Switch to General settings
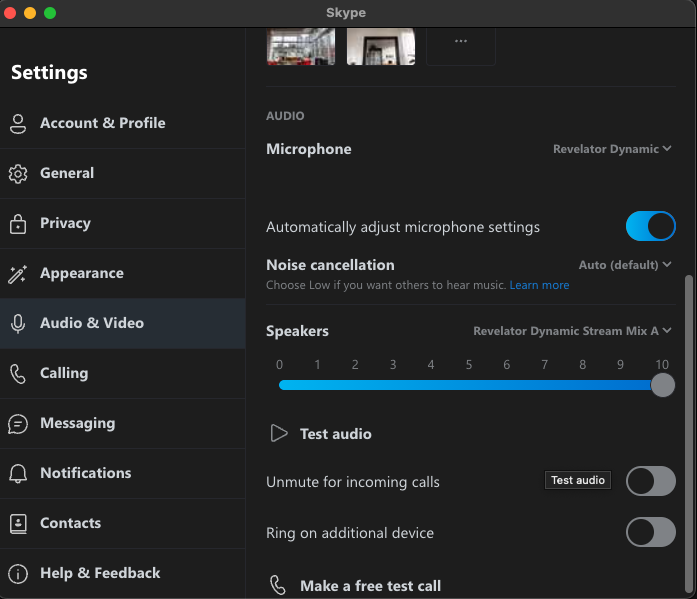 pyautogui.click(x=123, y=173)
